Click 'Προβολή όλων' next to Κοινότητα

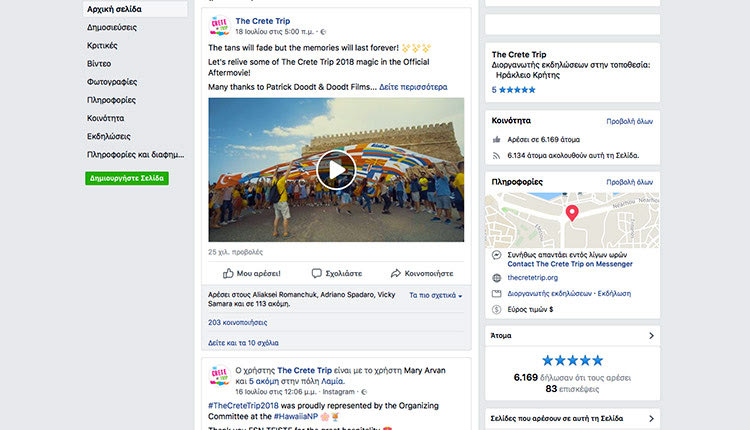point(629,121)
